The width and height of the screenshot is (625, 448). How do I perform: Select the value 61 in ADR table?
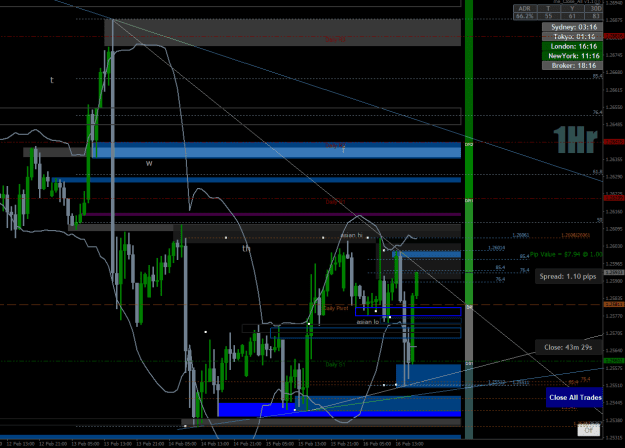point(572,16)
